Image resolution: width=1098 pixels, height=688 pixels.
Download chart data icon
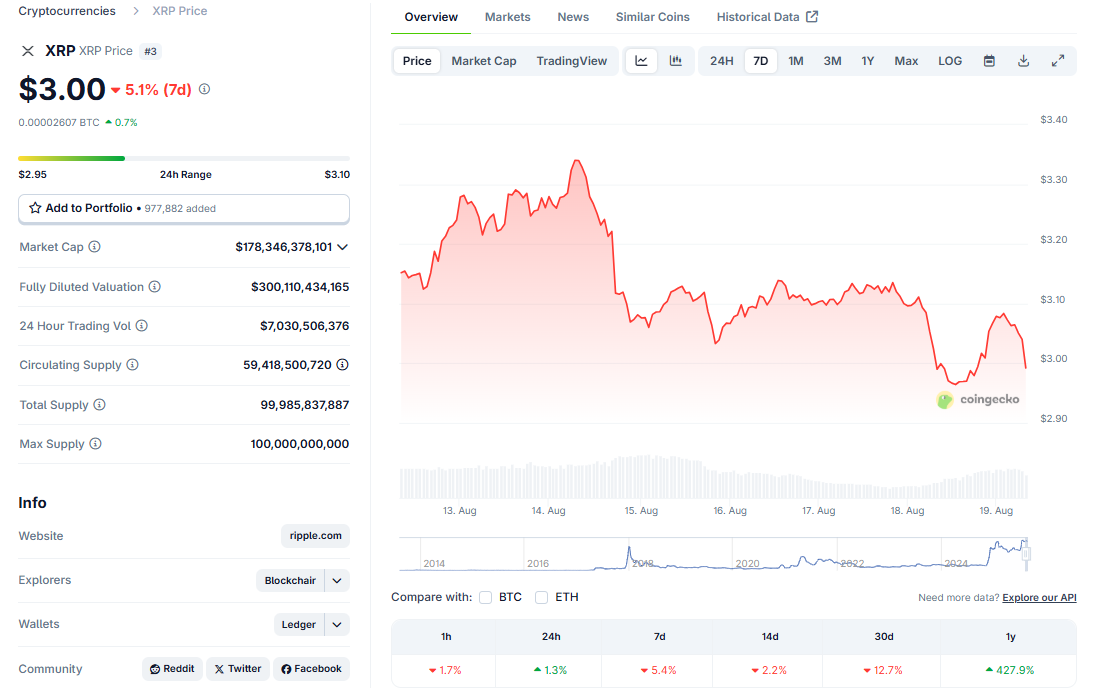tap(1023, 61)
